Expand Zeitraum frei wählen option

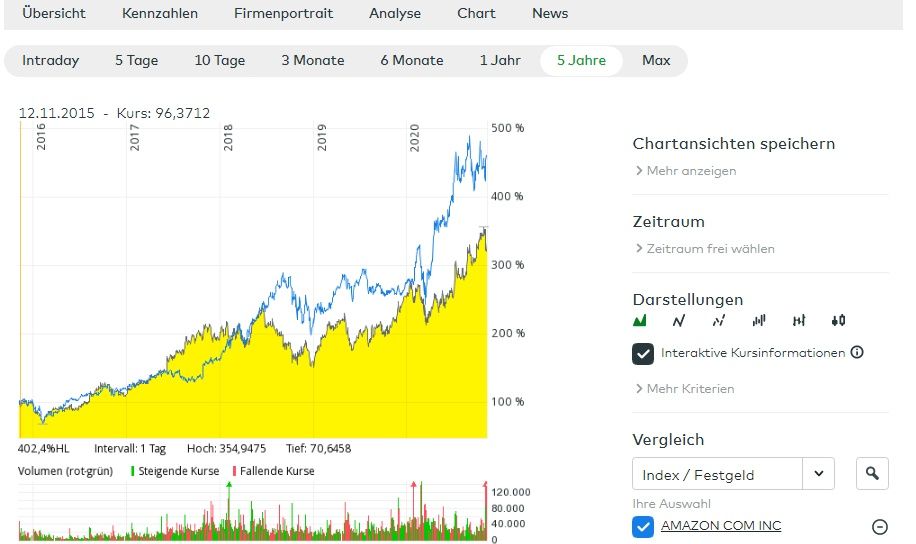click(x=705, y=249)
